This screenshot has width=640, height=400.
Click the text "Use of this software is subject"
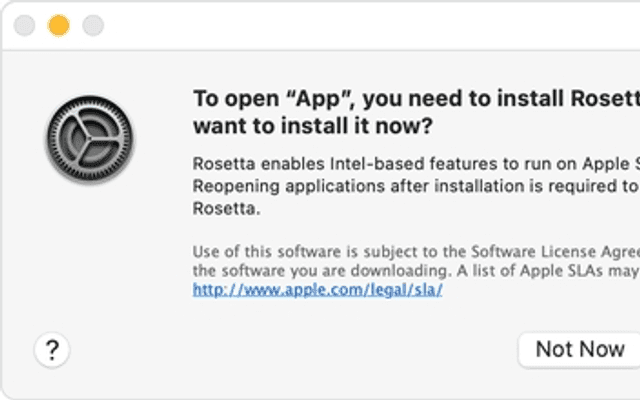tap(305, 251)
